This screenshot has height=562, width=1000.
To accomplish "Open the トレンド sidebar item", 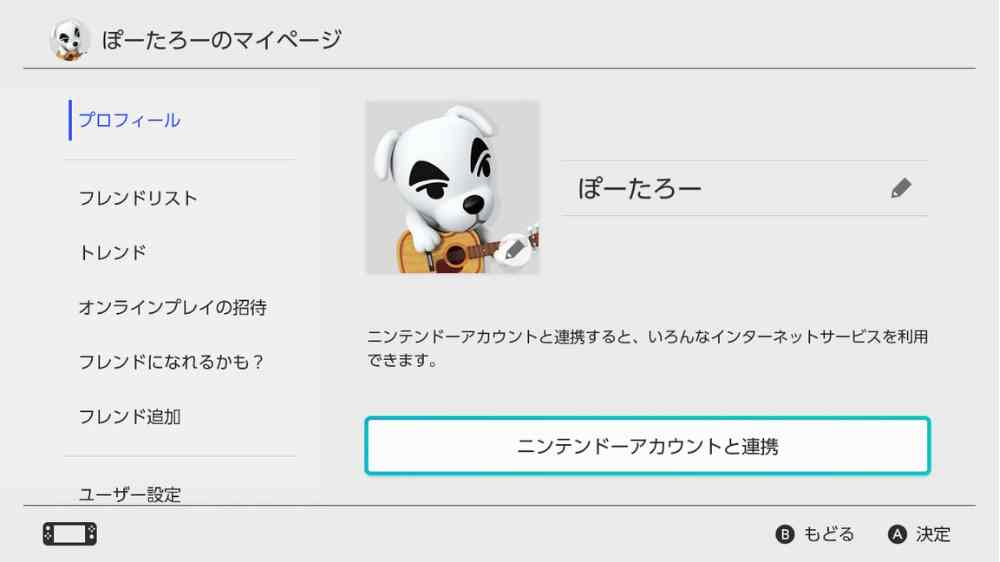I will 113,253.
